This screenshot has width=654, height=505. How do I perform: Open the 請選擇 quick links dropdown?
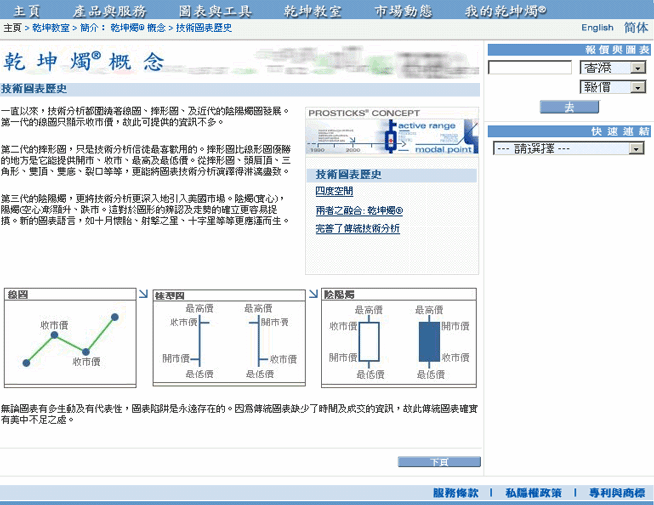568,149
